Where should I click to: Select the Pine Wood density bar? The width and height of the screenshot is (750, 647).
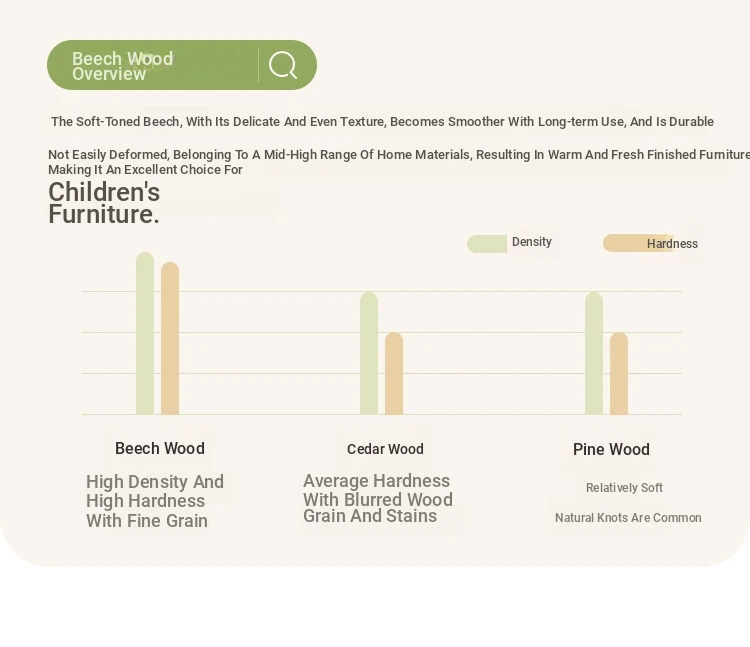[x=594, y=353]
